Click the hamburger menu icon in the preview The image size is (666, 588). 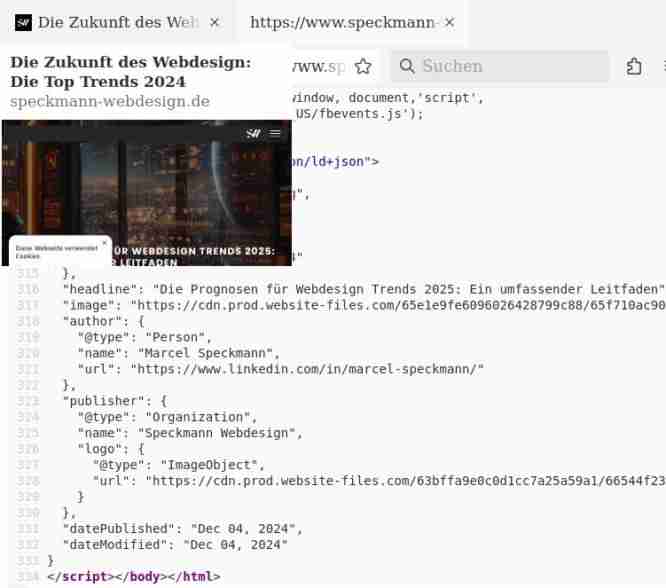pos(275,133)
